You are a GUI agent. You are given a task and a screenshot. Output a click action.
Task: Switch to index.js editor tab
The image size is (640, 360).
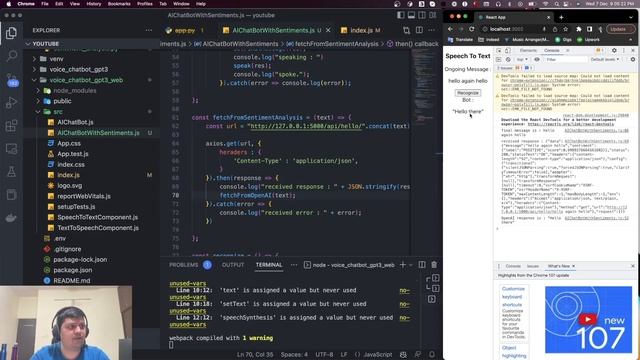pos(362,30)
